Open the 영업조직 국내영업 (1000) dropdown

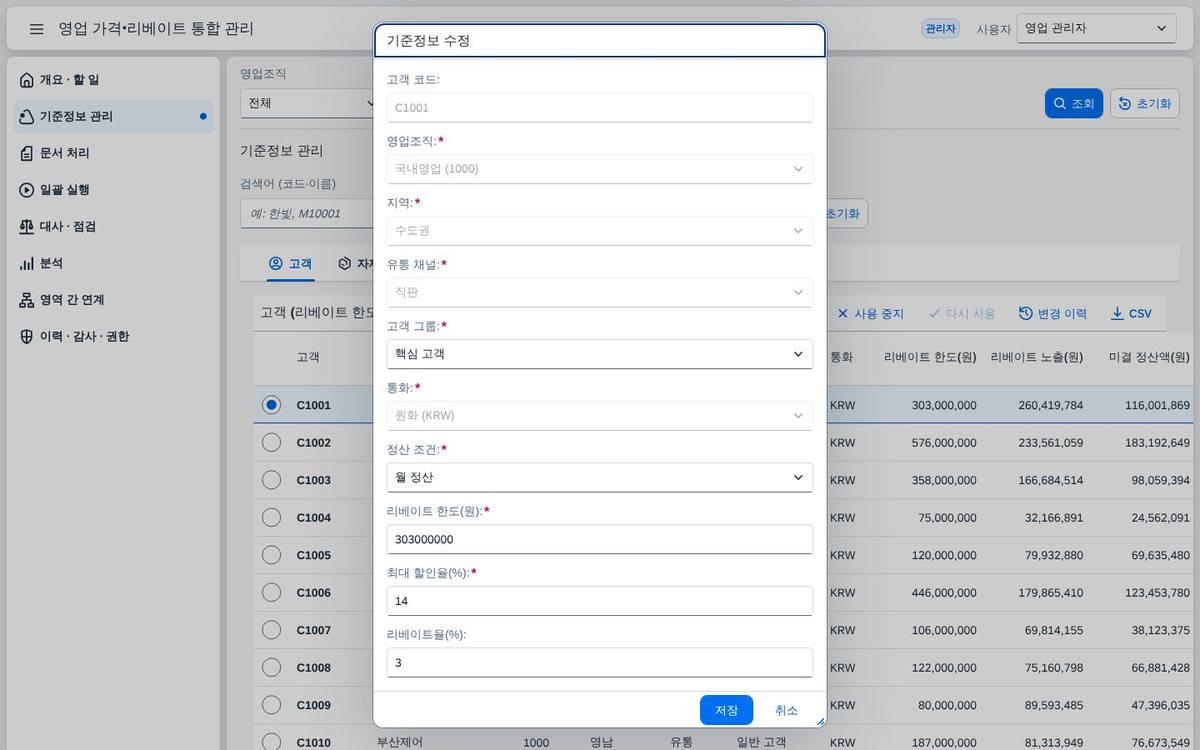point(599,169)
